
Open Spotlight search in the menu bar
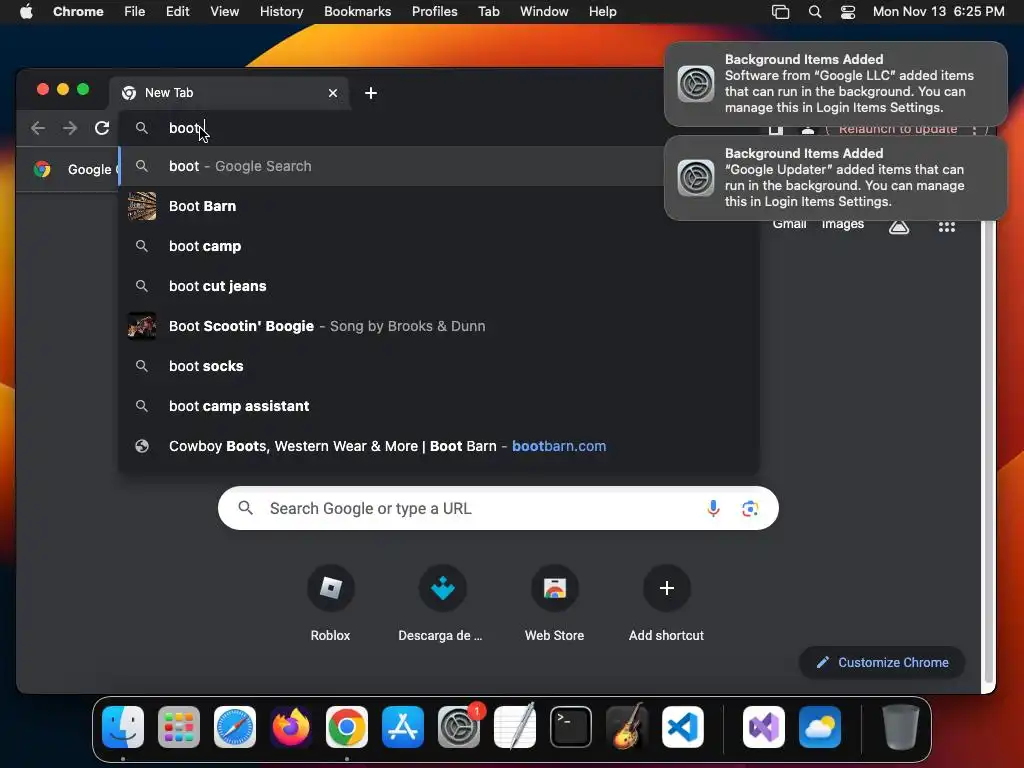click(815, 12)
